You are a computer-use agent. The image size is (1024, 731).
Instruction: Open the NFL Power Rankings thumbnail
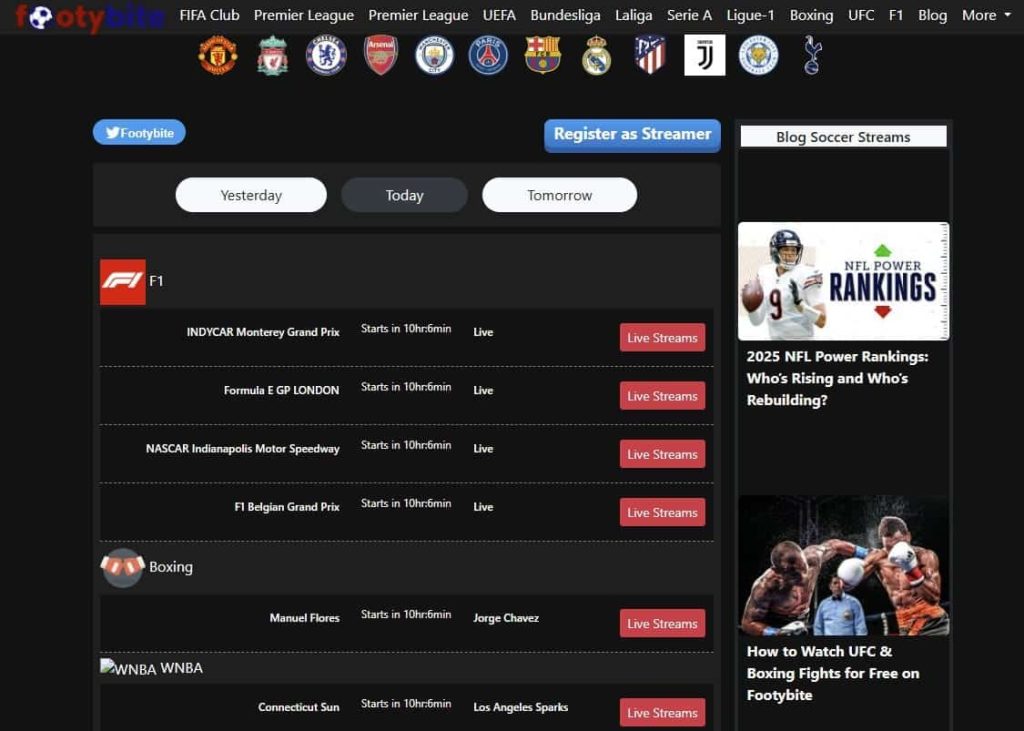click(843, 281)
